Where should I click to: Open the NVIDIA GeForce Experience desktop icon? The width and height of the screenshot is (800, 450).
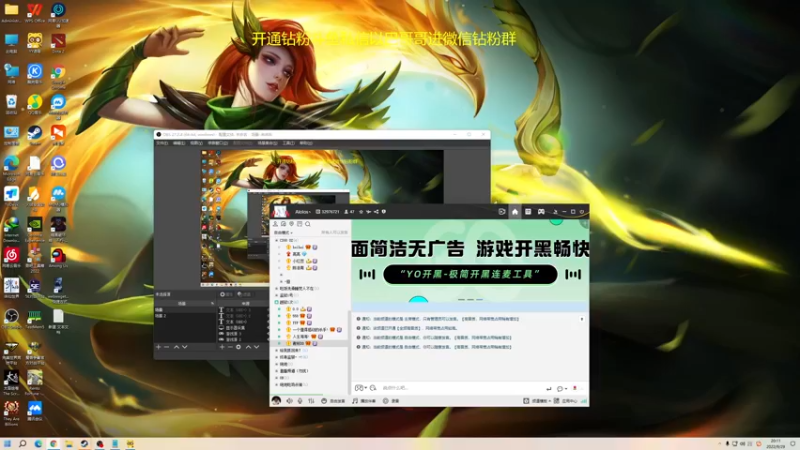pyautogui.click(x=35, y=229)
